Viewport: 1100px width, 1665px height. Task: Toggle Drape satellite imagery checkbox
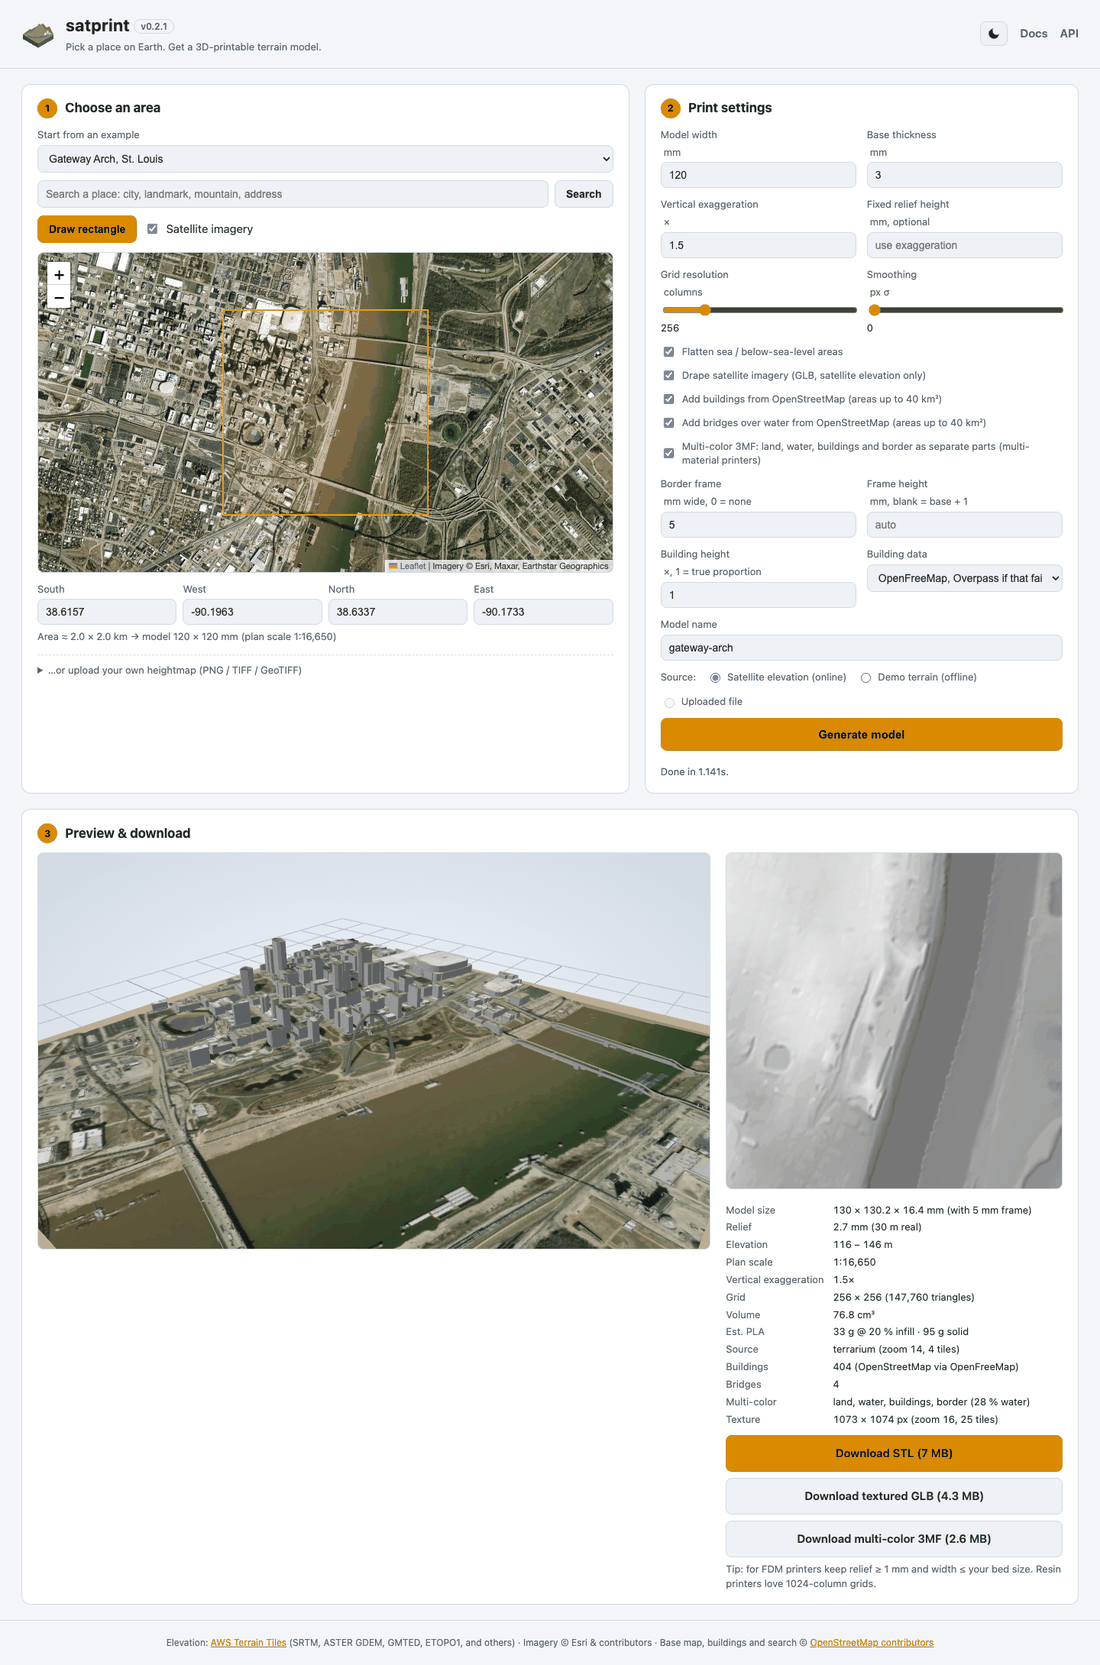[669, 376]
